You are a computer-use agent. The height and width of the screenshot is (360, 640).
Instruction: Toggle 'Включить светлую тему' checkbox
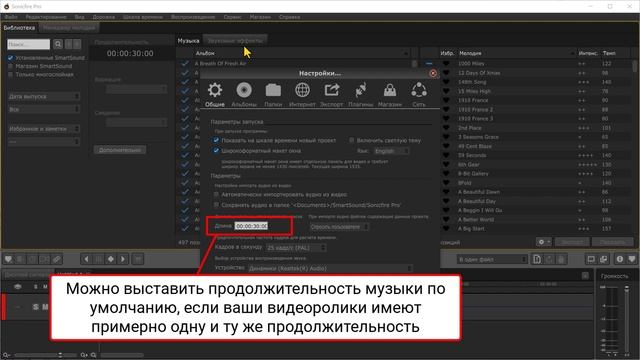(351, 140)
